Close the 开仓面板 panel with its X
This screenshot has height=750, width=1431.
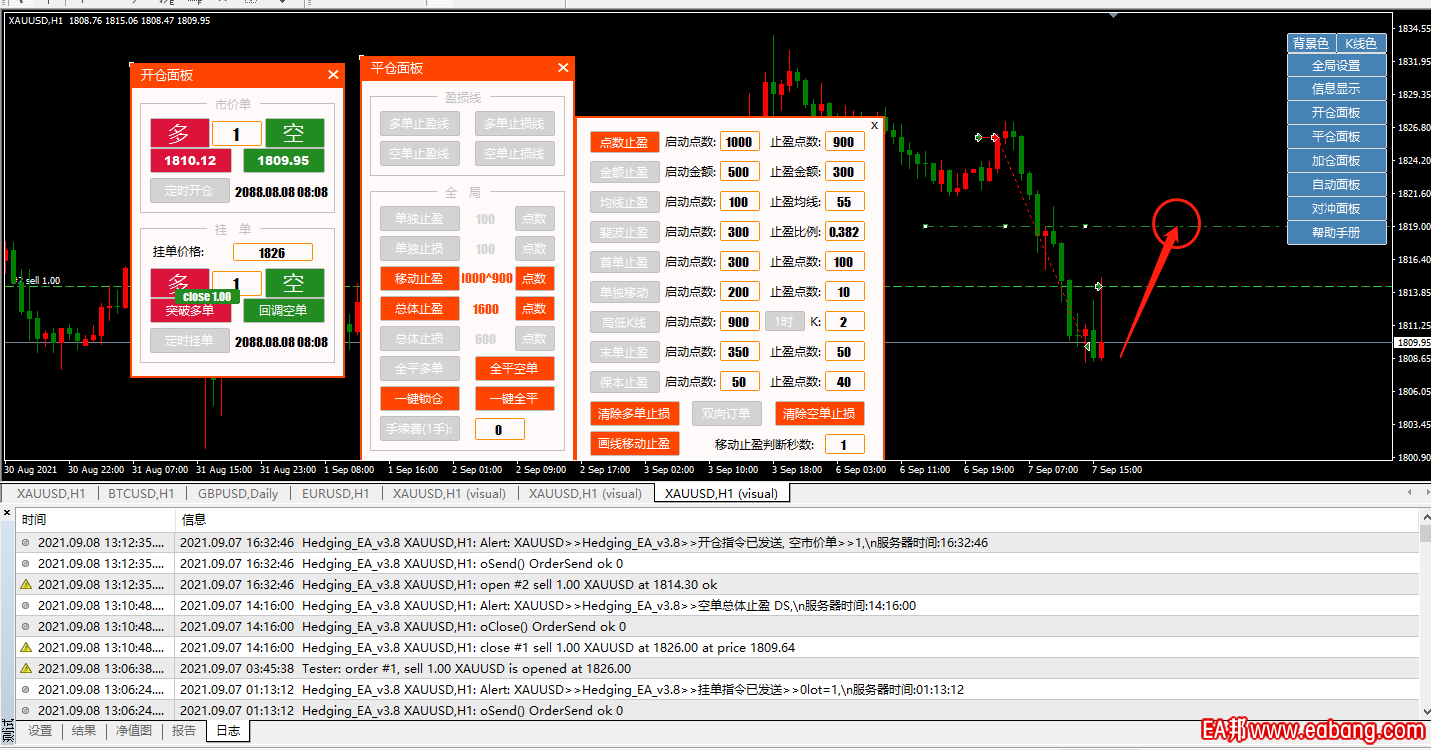(333, 74)
